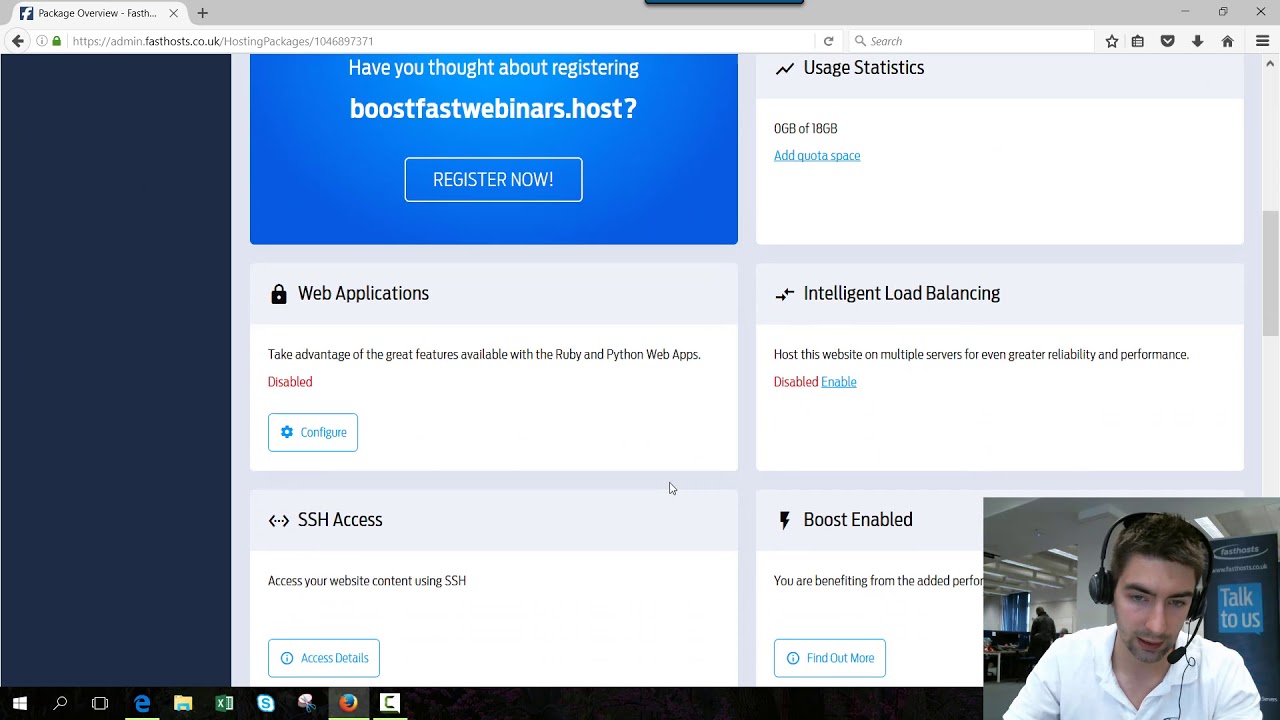
Task: Bookmark this page with star icon
Action: (1112, 41)
